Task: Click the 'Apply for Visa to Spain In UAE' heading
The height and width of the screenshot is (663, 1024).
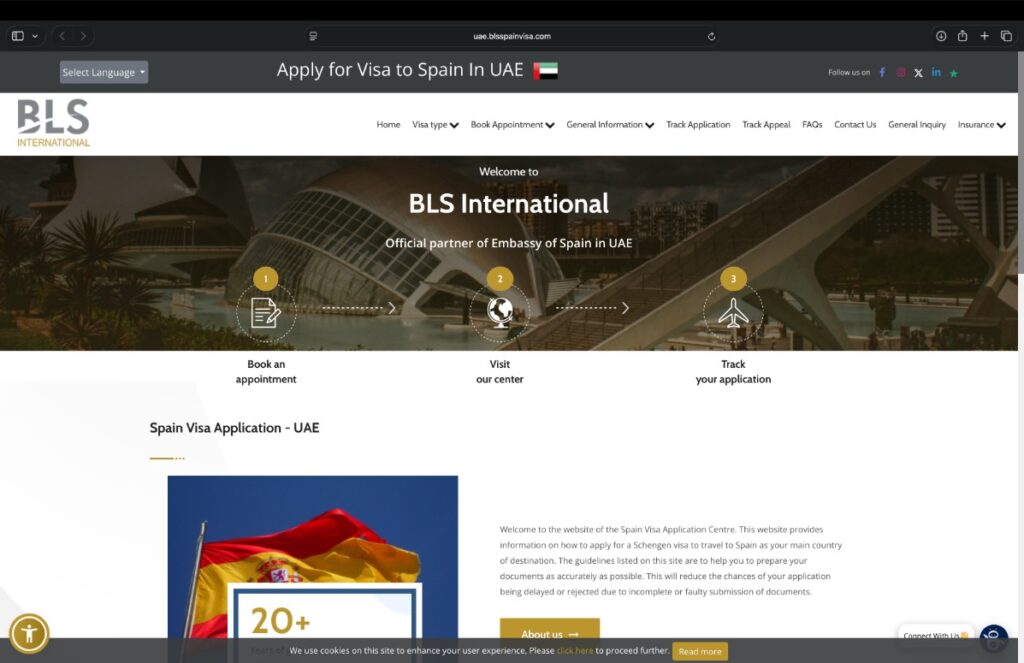Action: click(400, 70)
